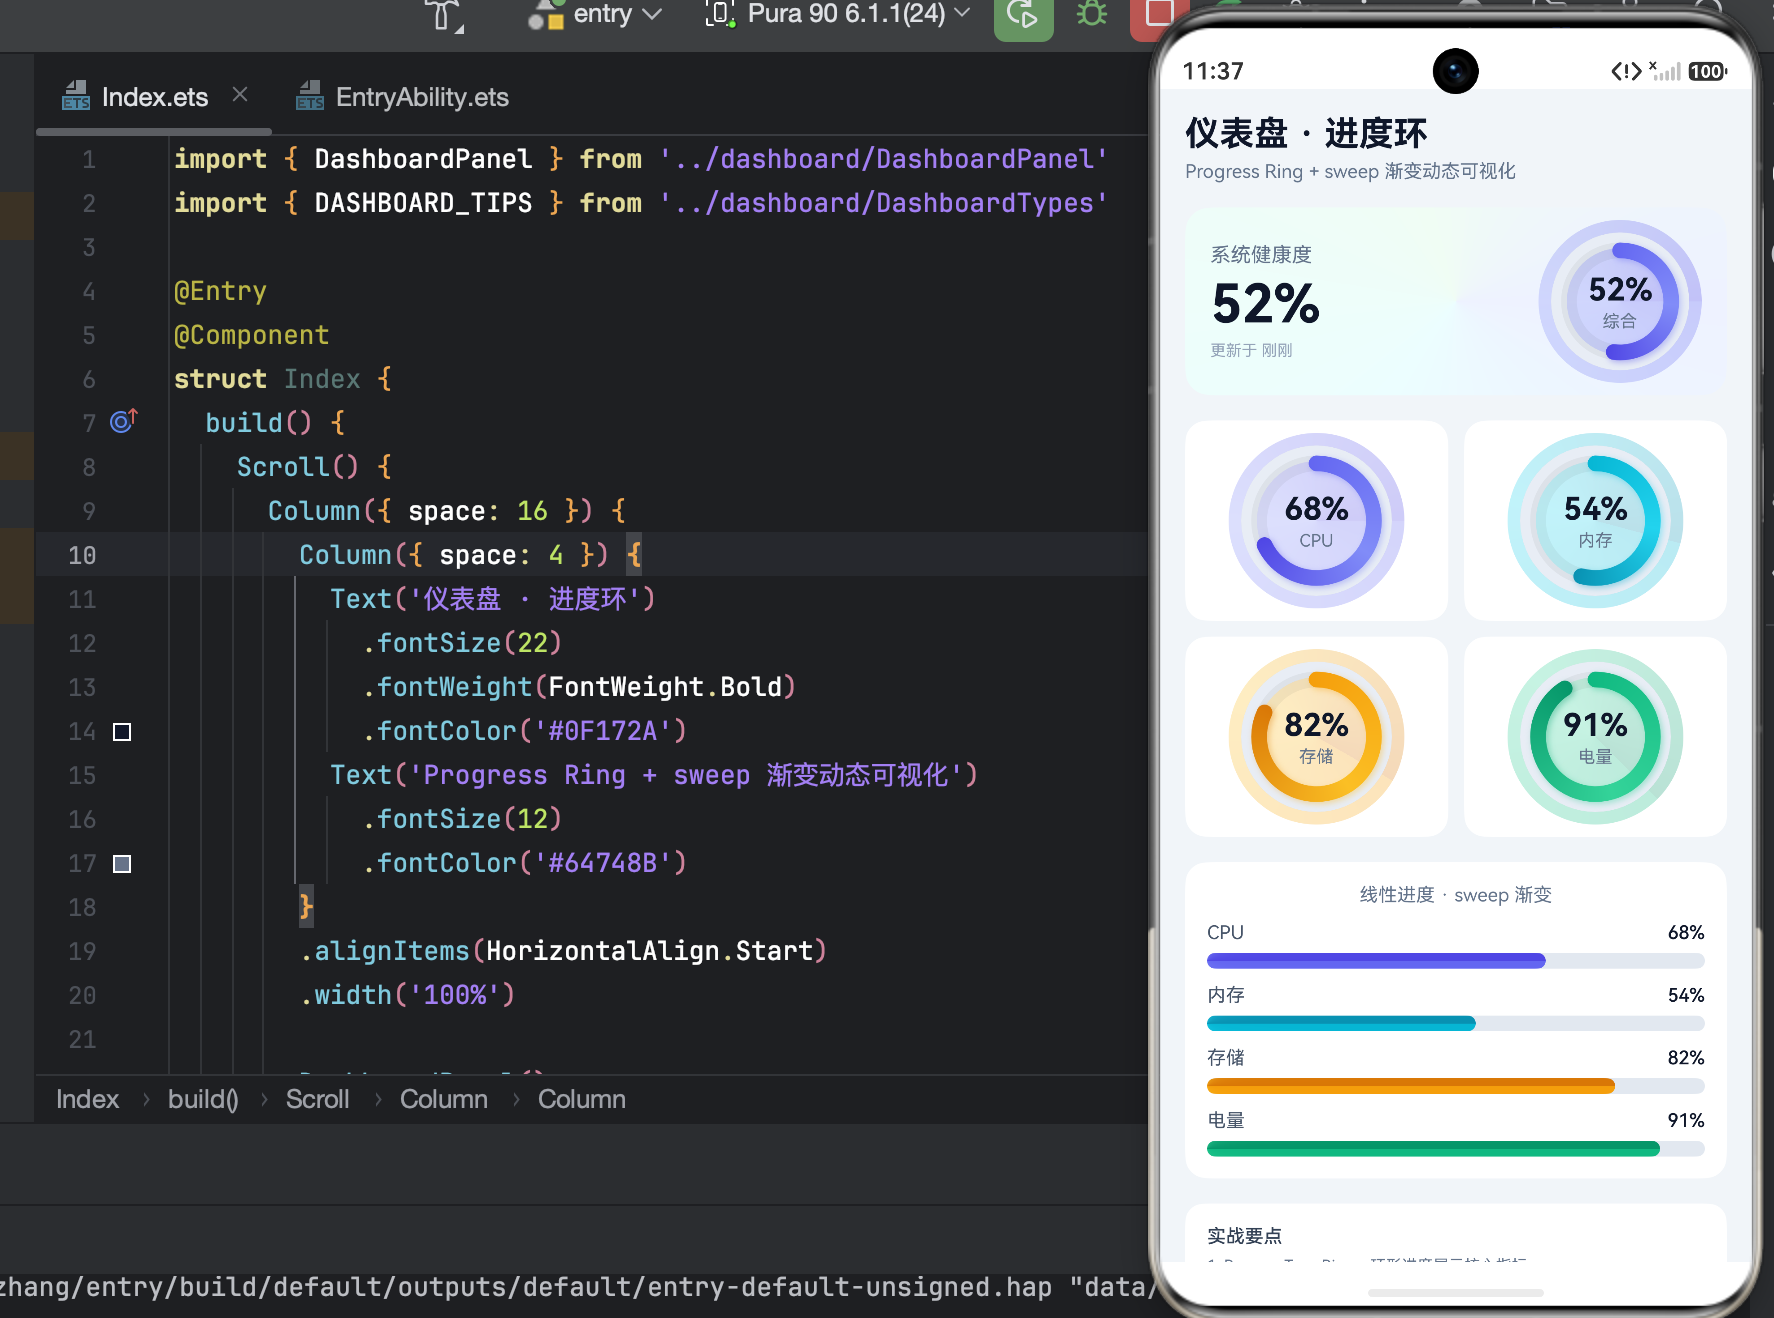Click the closing brace on line 18
1774x1318 pixels.
(x=306, y=907)
